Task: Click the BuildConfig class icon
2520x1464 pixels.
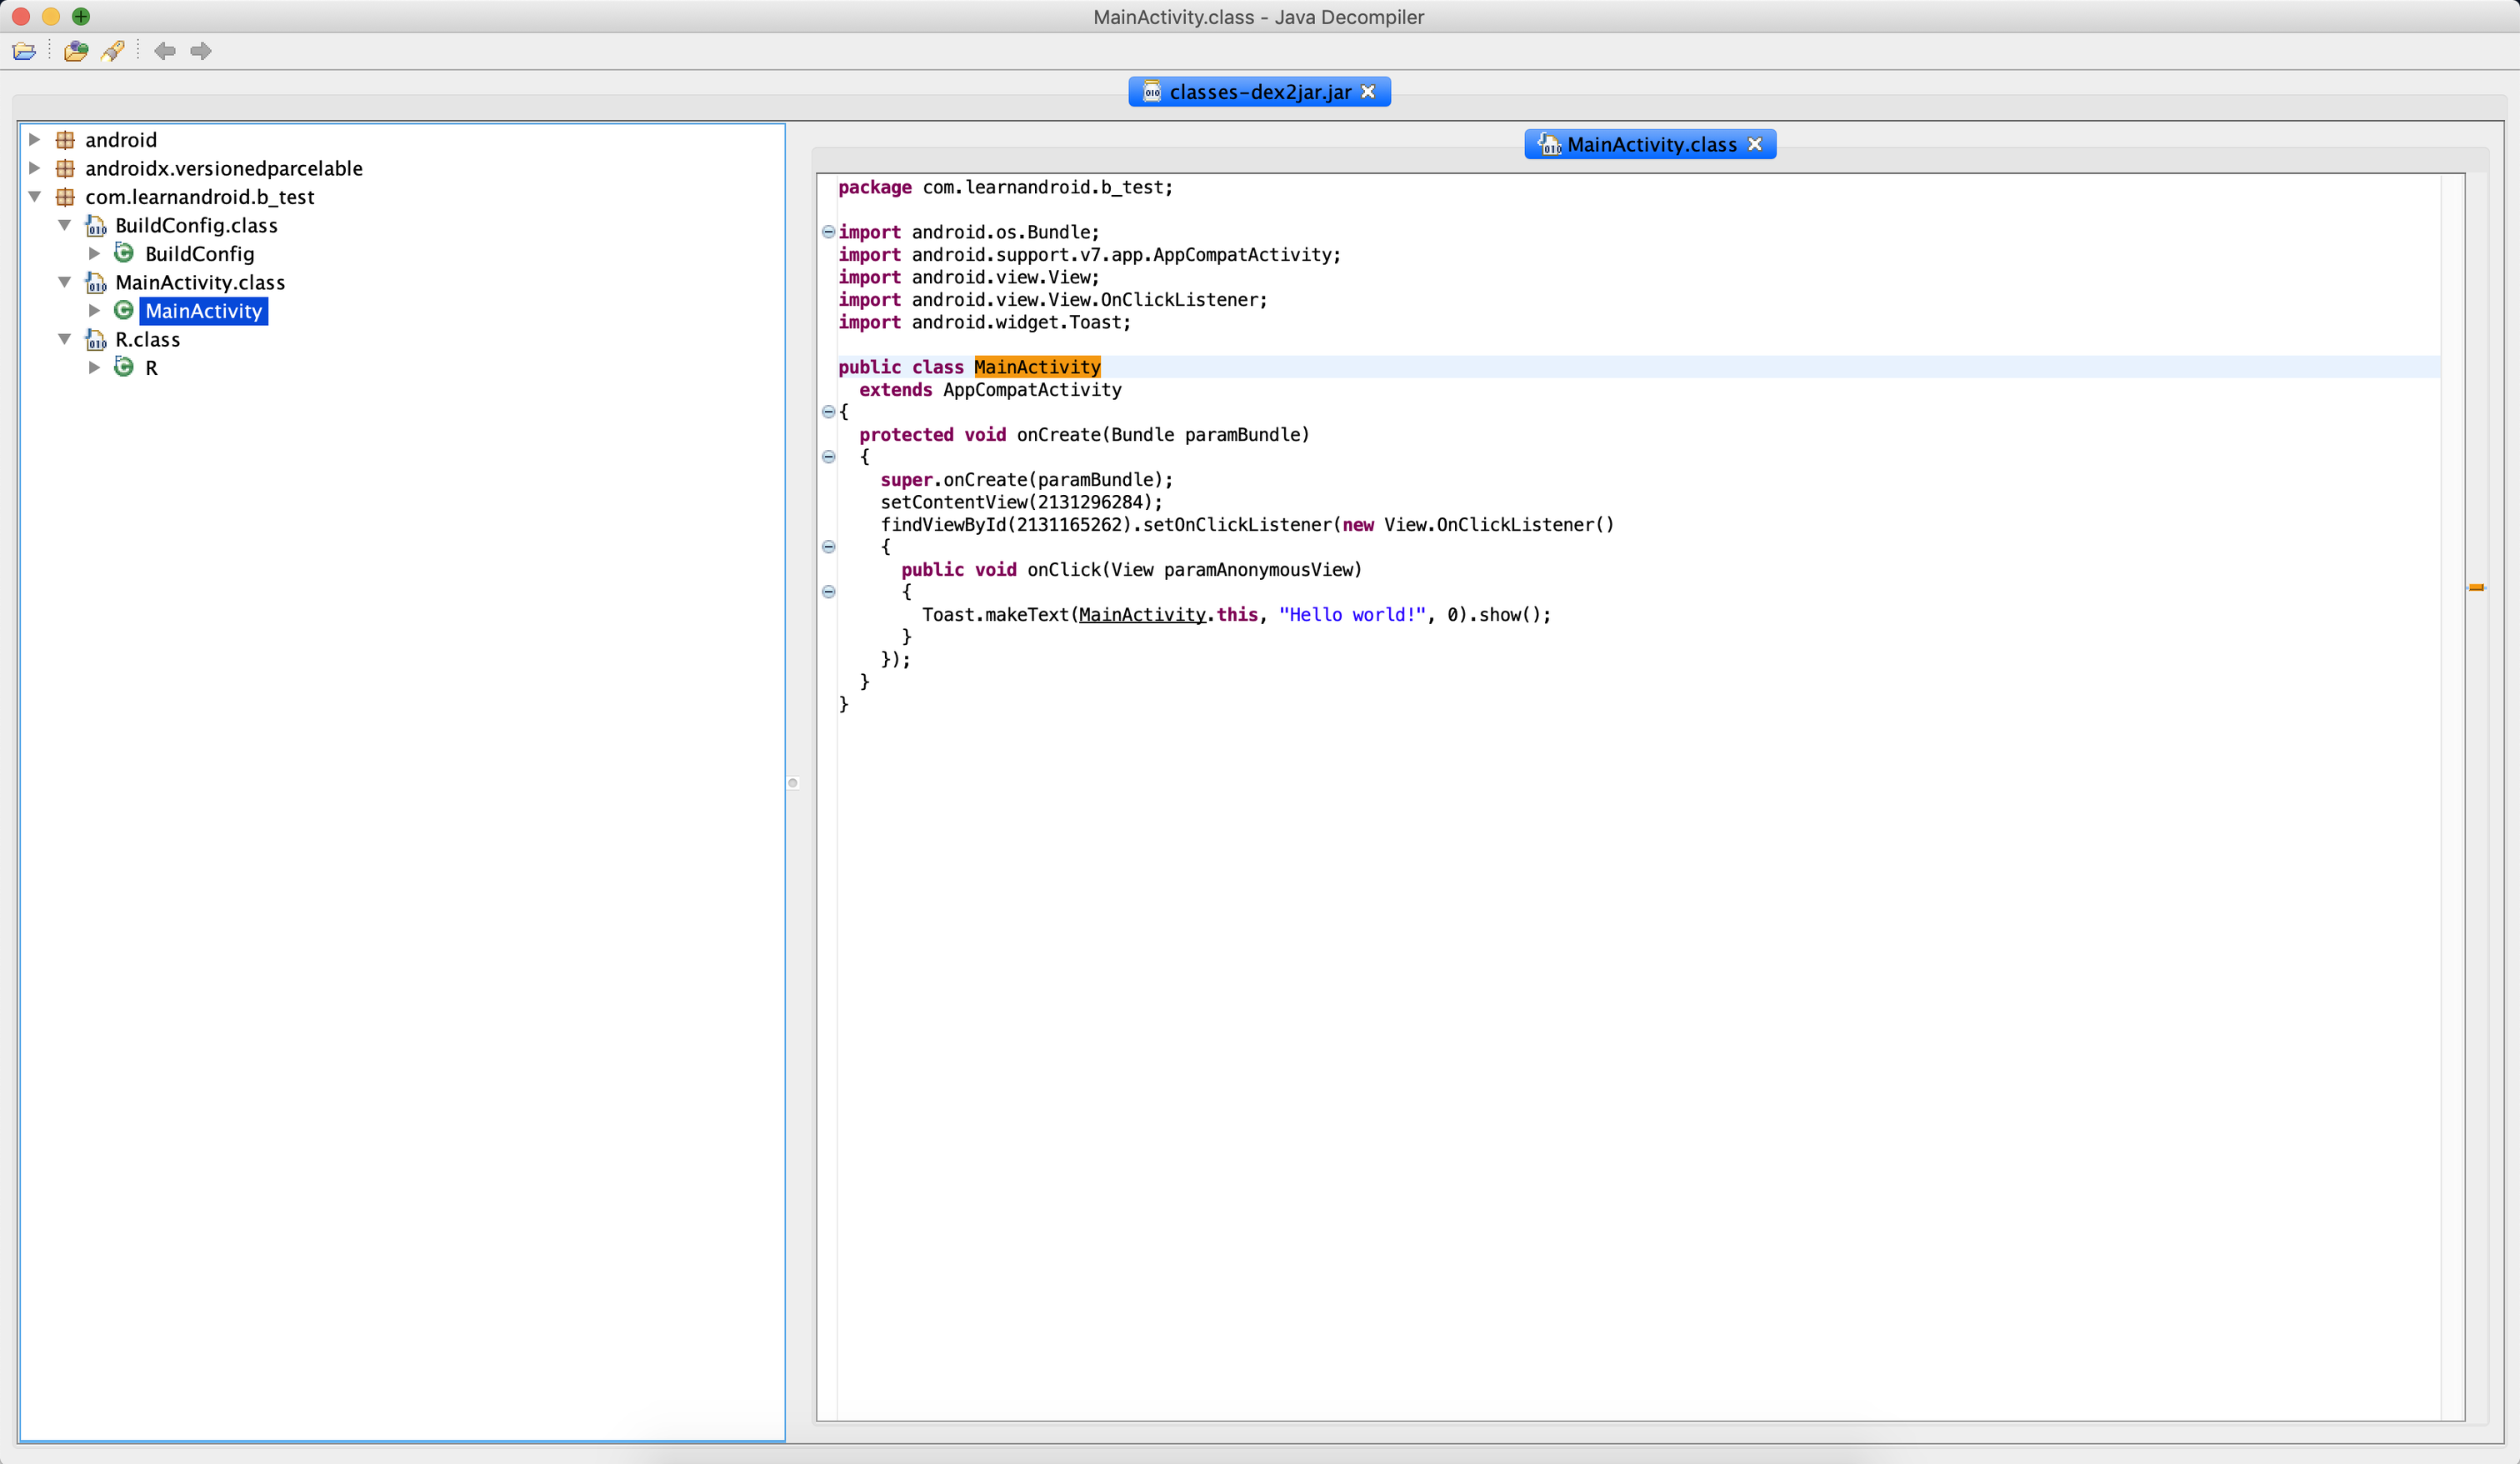Action: pyautogui.click(x=124, y=253)
